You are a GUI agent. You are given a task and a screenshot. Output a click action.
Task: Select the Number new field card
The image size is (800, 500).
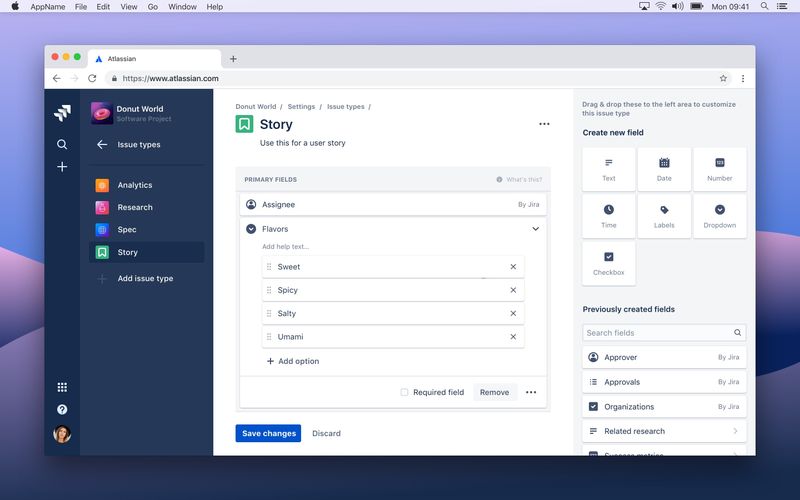point(720,169)
